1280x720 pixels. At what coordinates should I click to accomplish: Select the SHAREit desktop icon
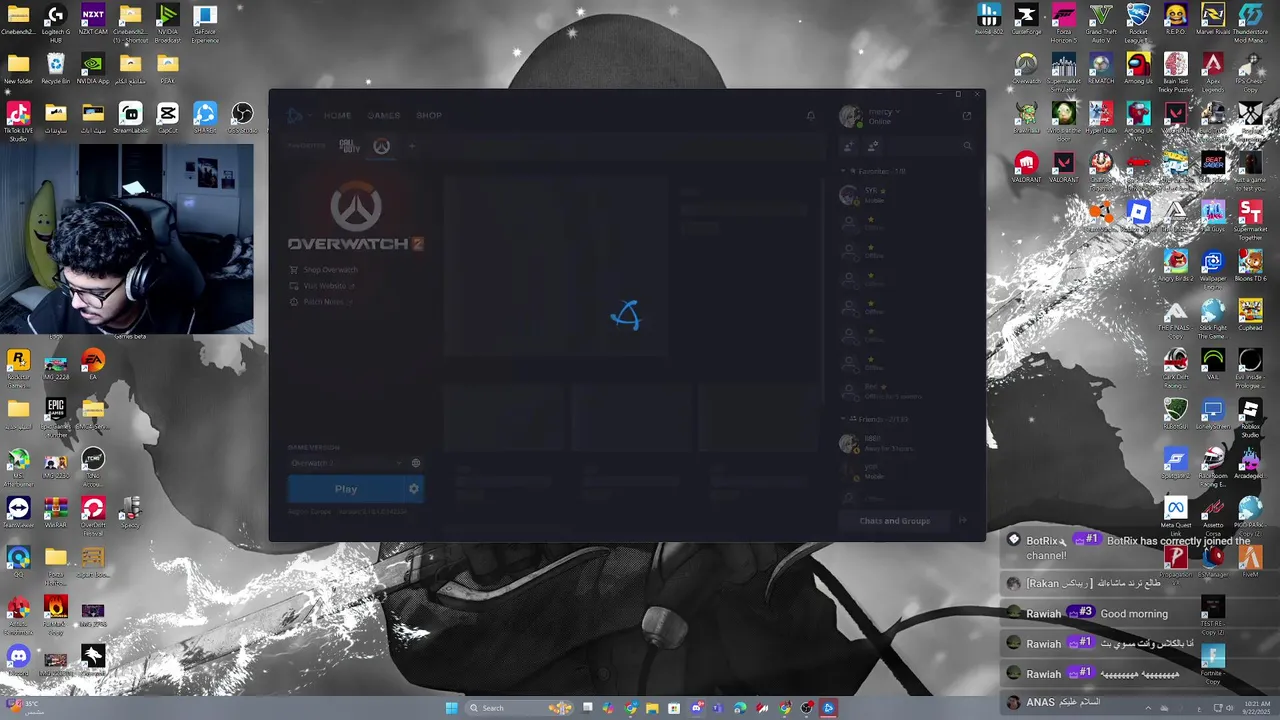(205, 118)
